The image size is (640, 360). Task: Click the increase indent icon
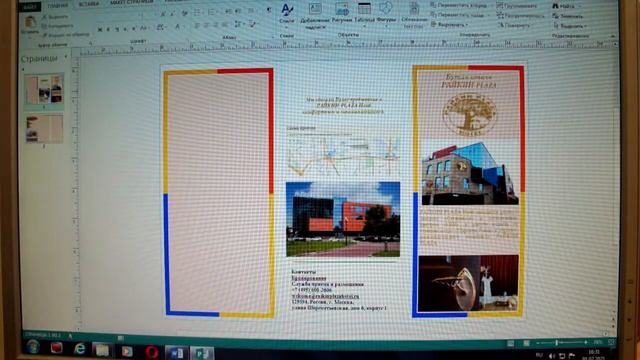pos(238,11)
